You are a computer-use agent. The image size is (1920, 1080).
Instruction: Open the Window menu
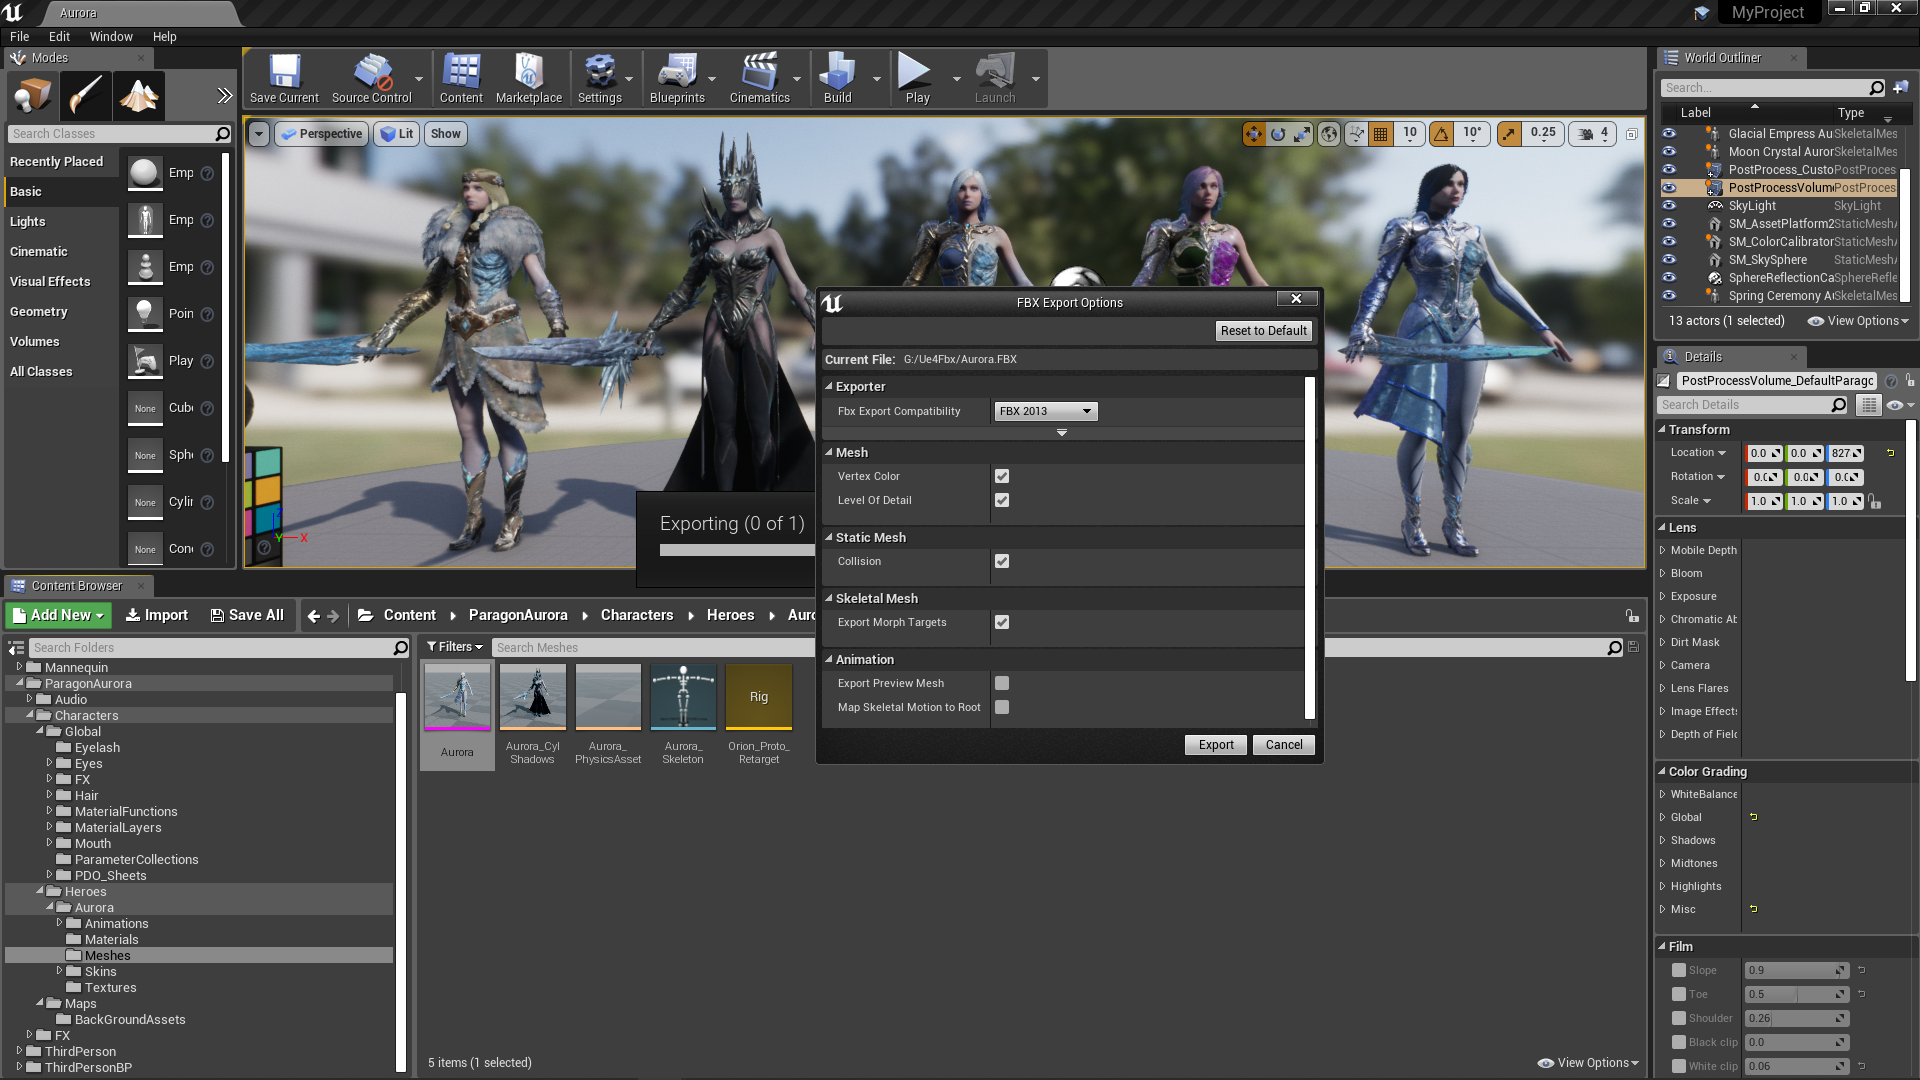[x=110, y=36]
